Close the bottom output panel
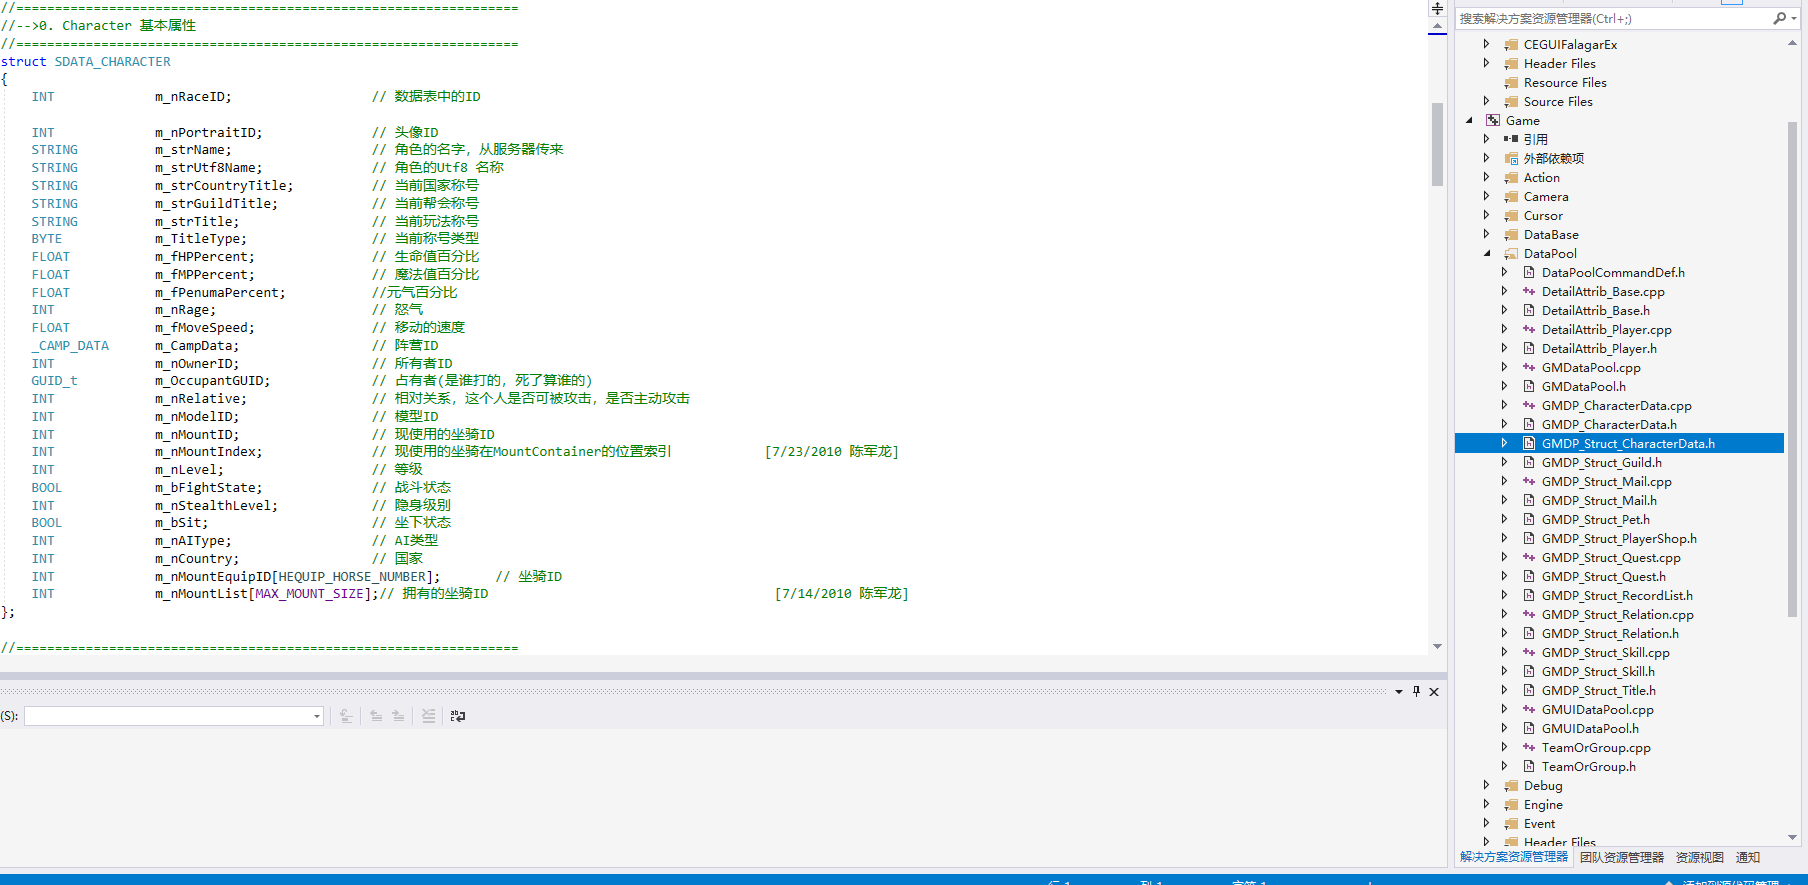This screenshot has height=885, width=1808. click(x=1434, y=691)
